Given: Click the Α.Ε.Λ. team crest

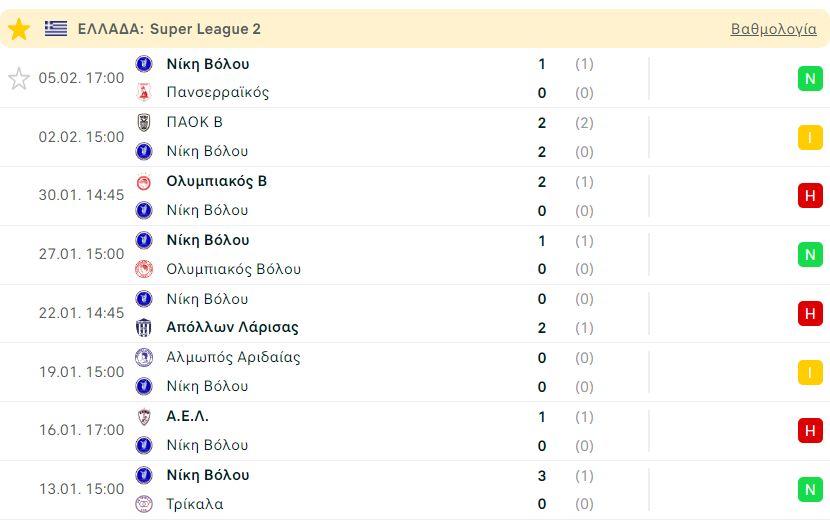Looking at the screenshot, I should [x=144, y=416].
